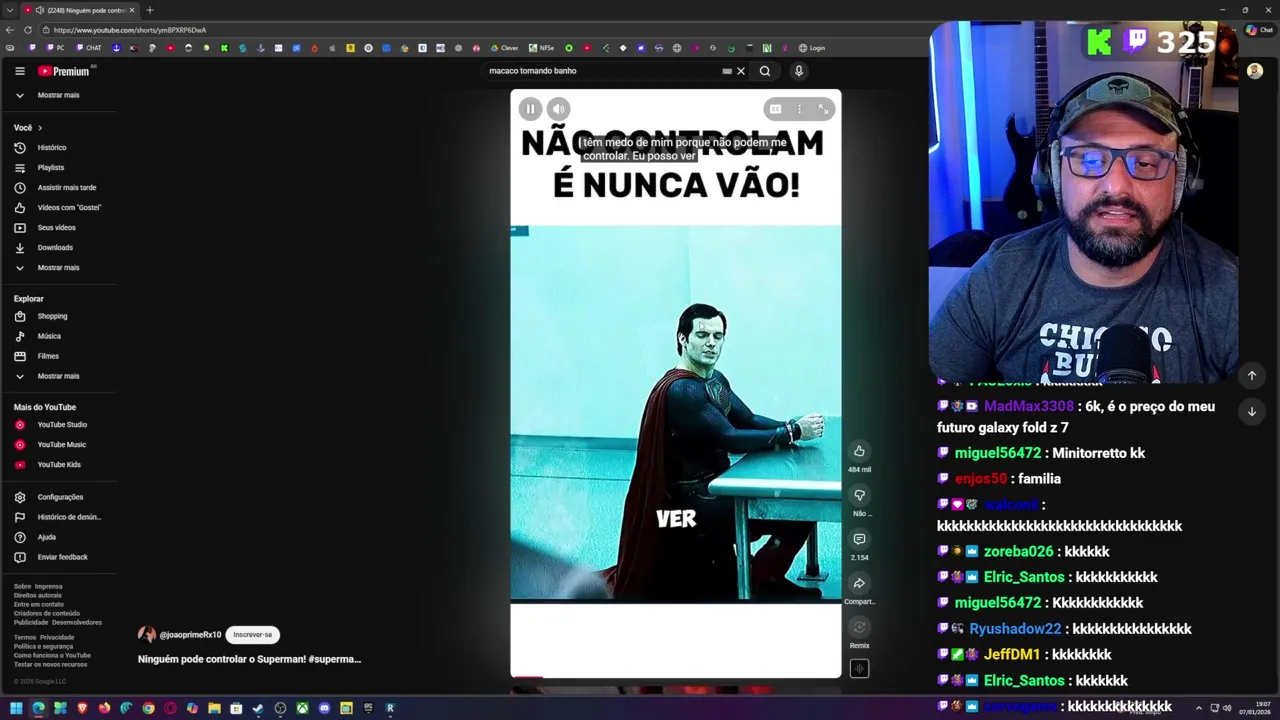Run search with magnifier button
The height and width of the screenshot is (720, 1280).
pos(765,71)
